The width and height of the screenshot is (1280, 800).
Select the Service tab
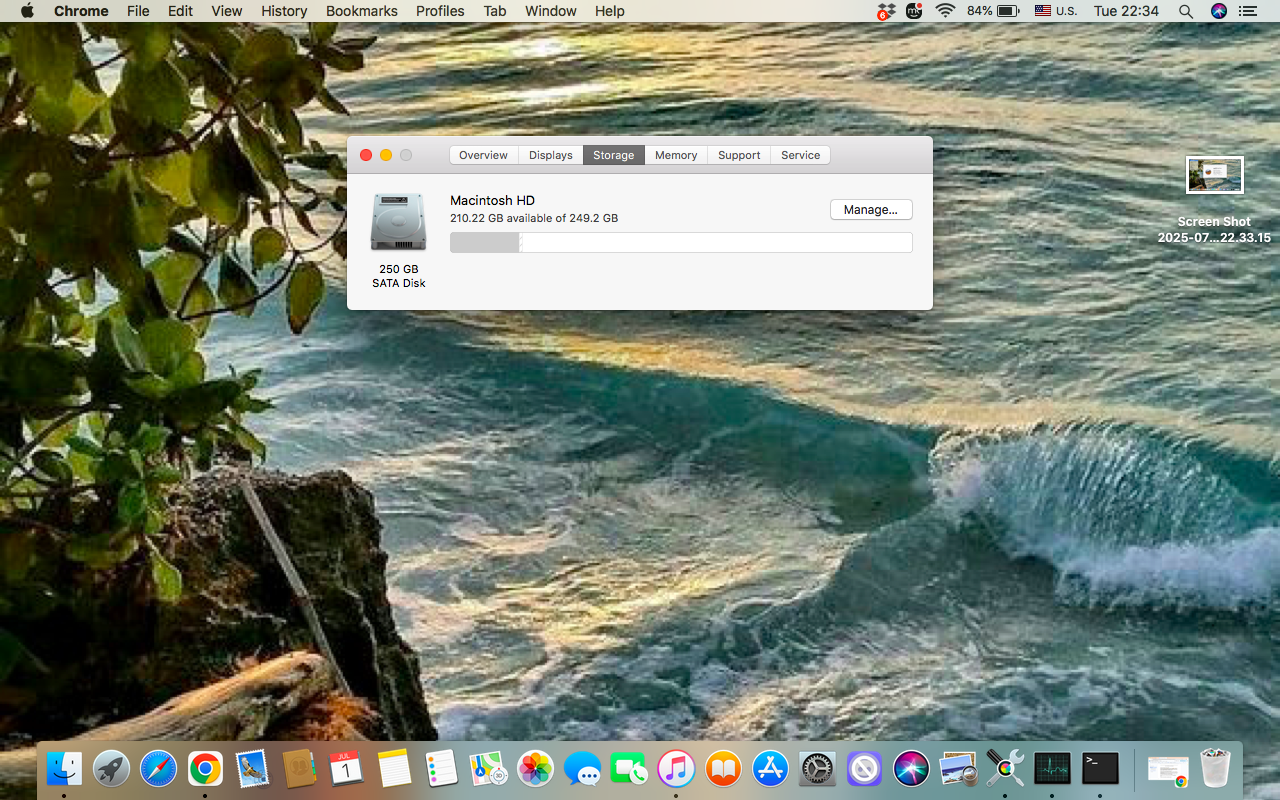[800, 155]
